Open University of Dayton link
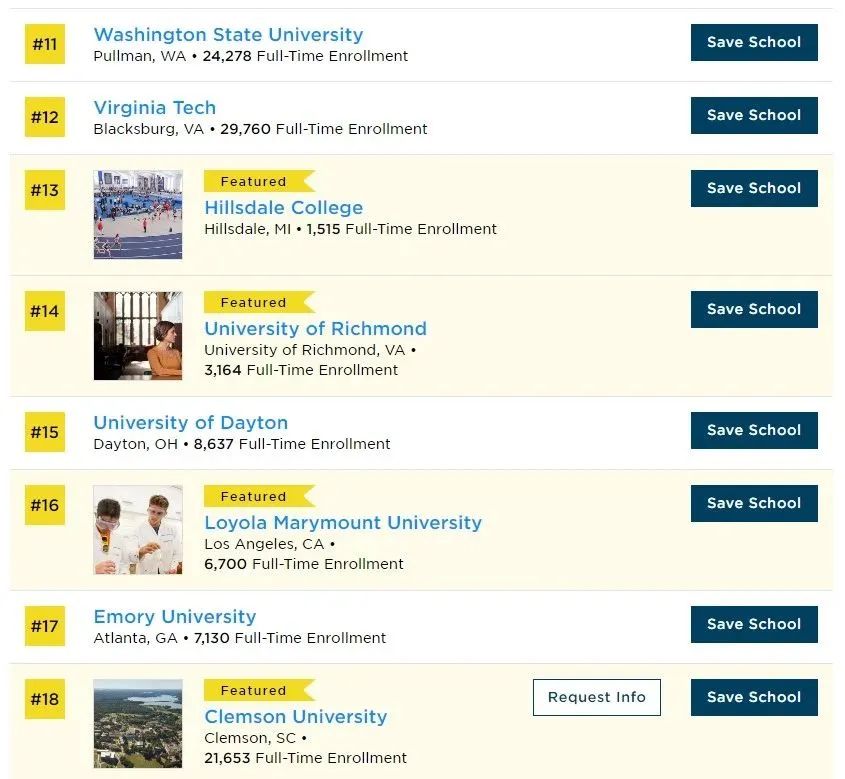The image size is (845, 779). click(191, 422)
